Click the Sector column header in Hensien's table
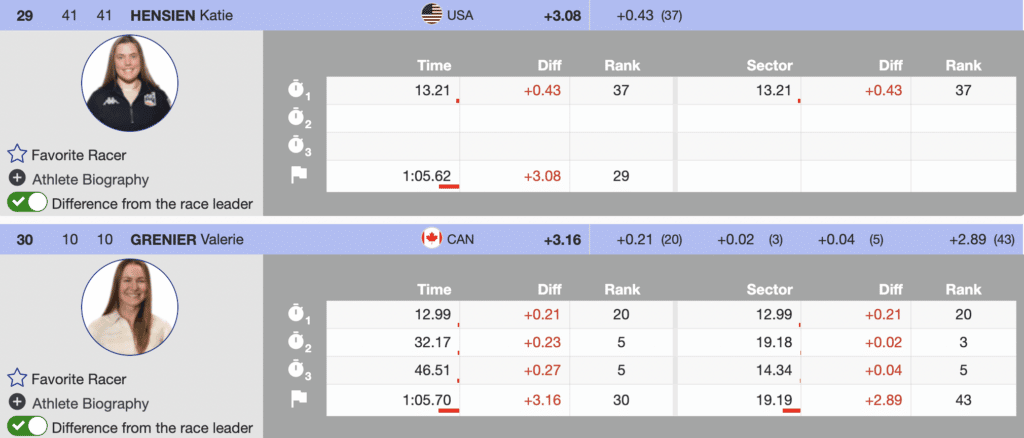 point(769,65)
